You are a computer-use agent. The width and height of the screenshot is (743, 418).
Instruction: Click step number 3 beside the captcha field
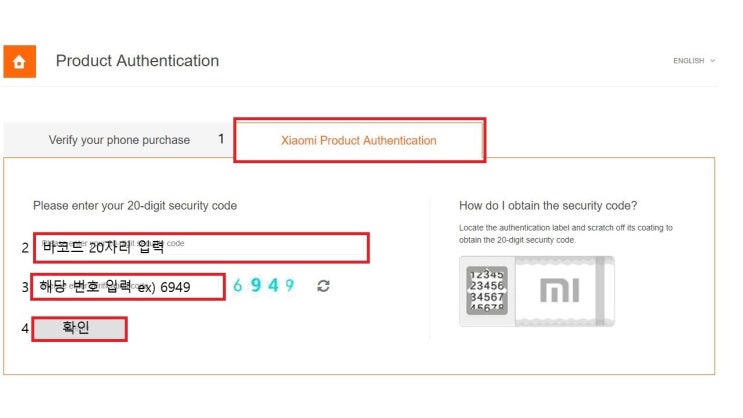(25, 287)
